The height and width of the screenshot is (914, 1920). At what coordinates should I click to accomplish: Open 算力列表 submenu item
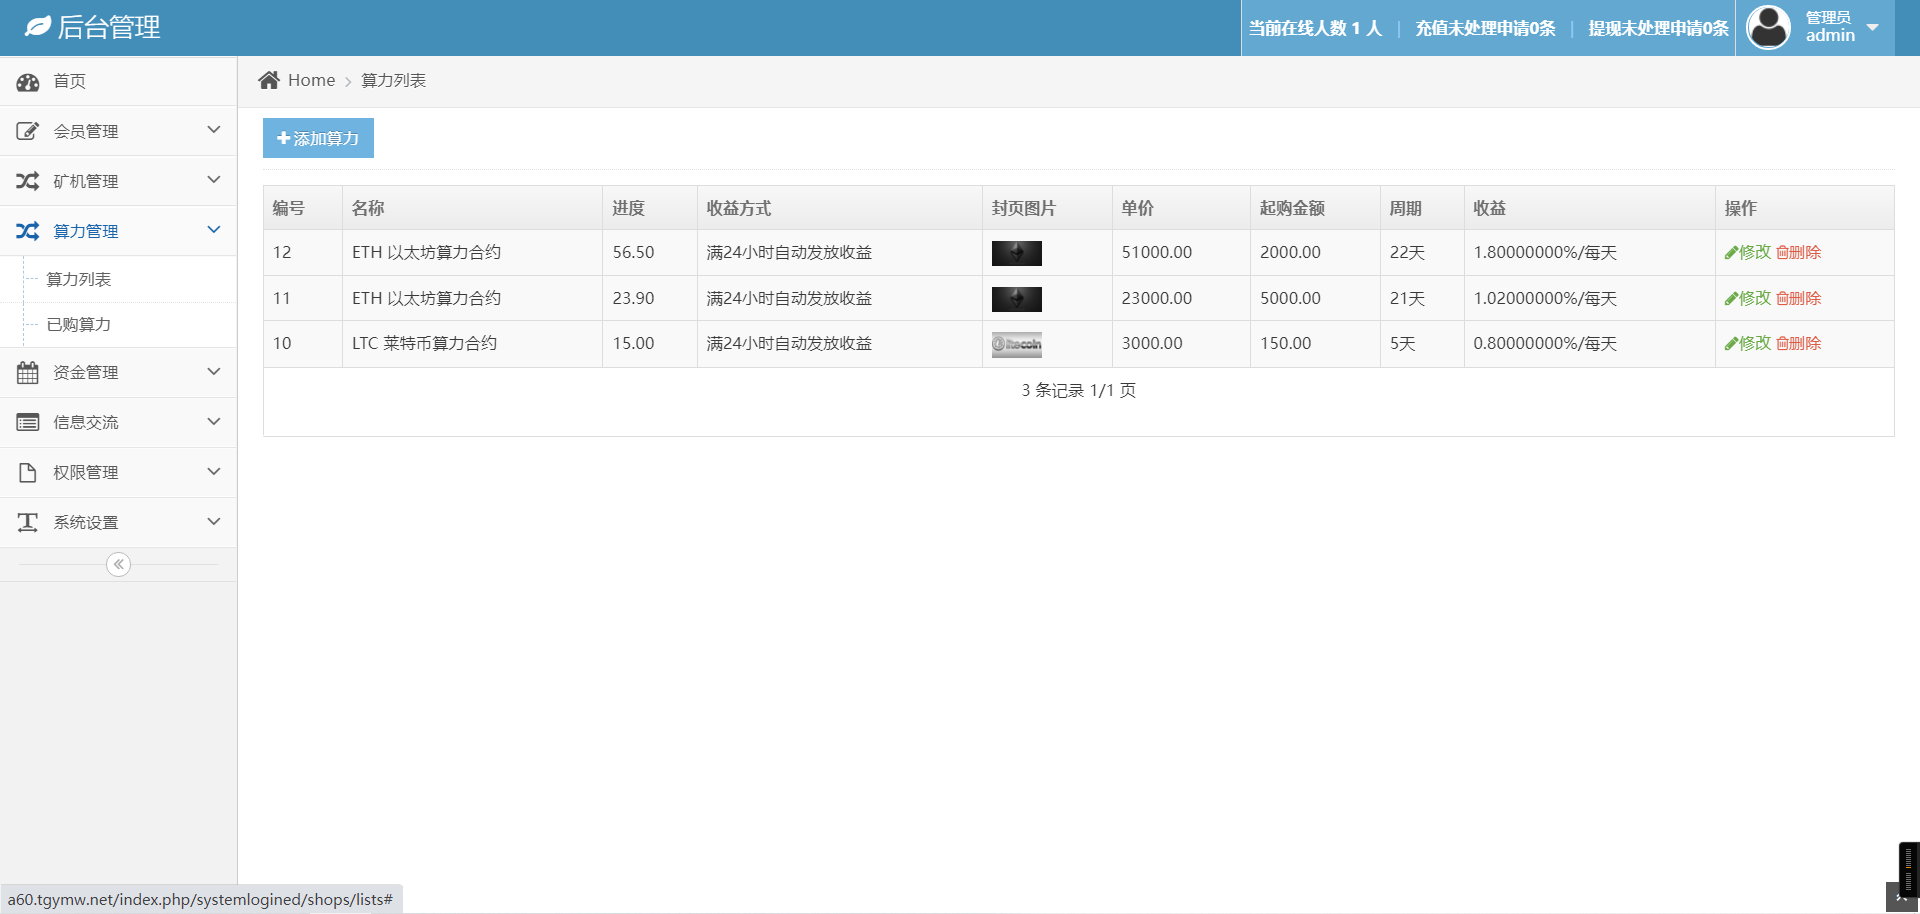(79, 279)
